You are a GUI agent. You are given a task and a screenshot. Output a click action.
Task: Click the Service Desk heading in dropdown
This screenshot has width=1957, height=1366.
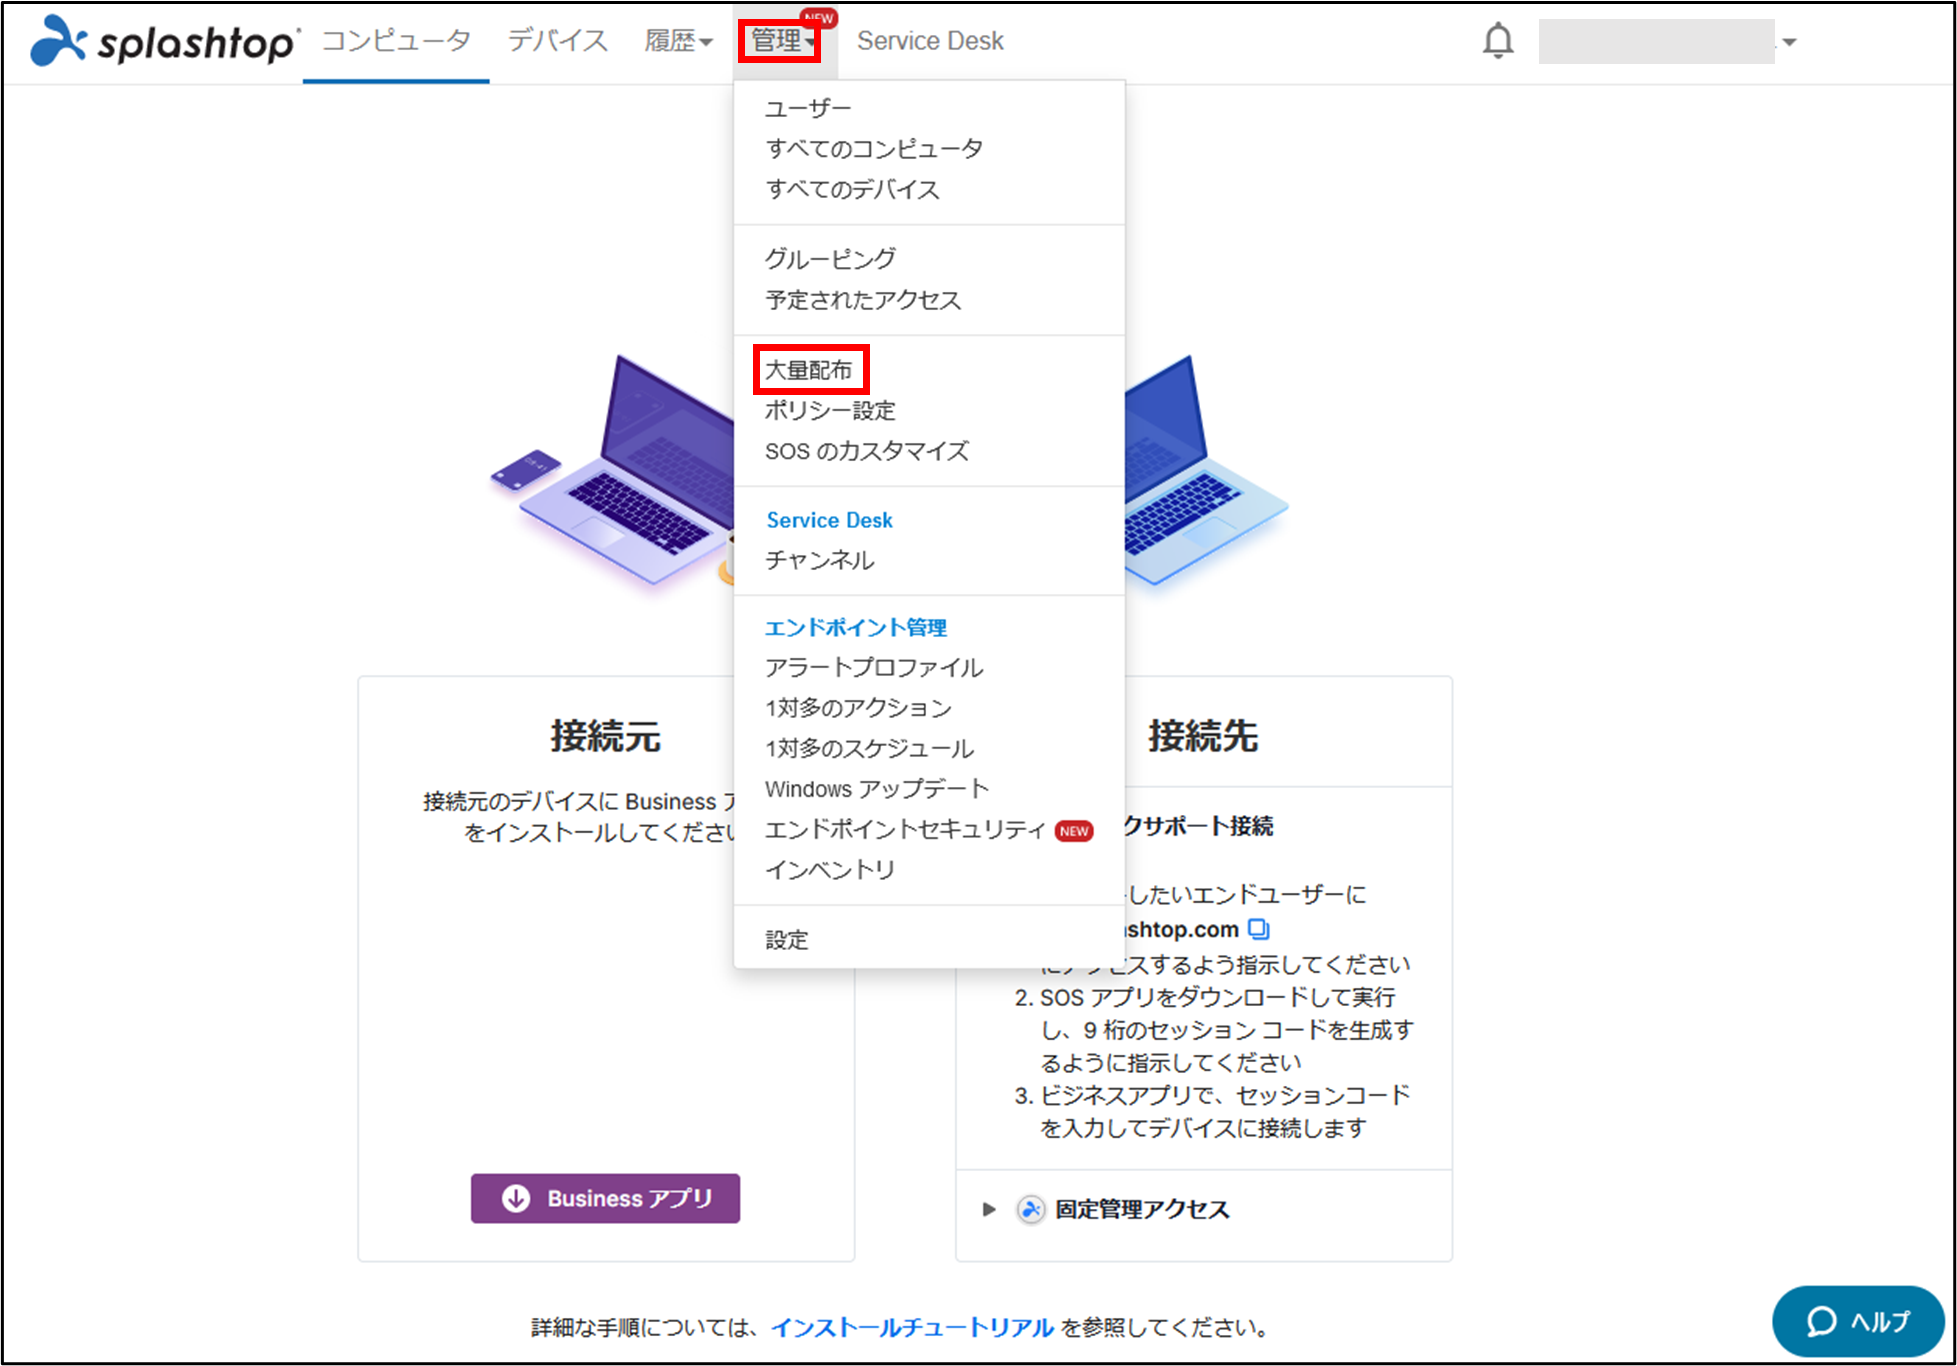829,520
